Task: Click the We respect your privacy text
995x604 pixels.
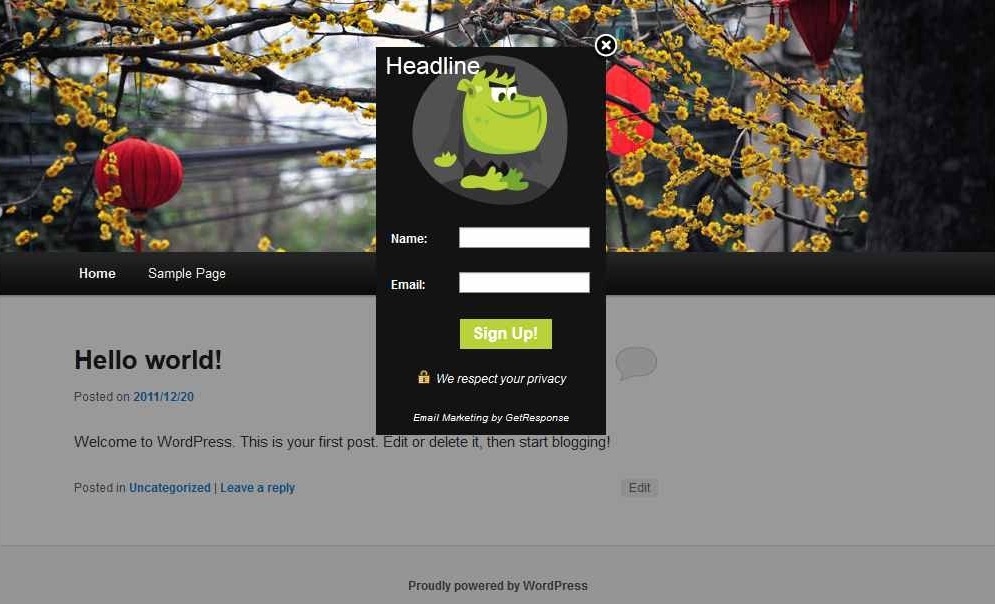Action: coord(501,379)
